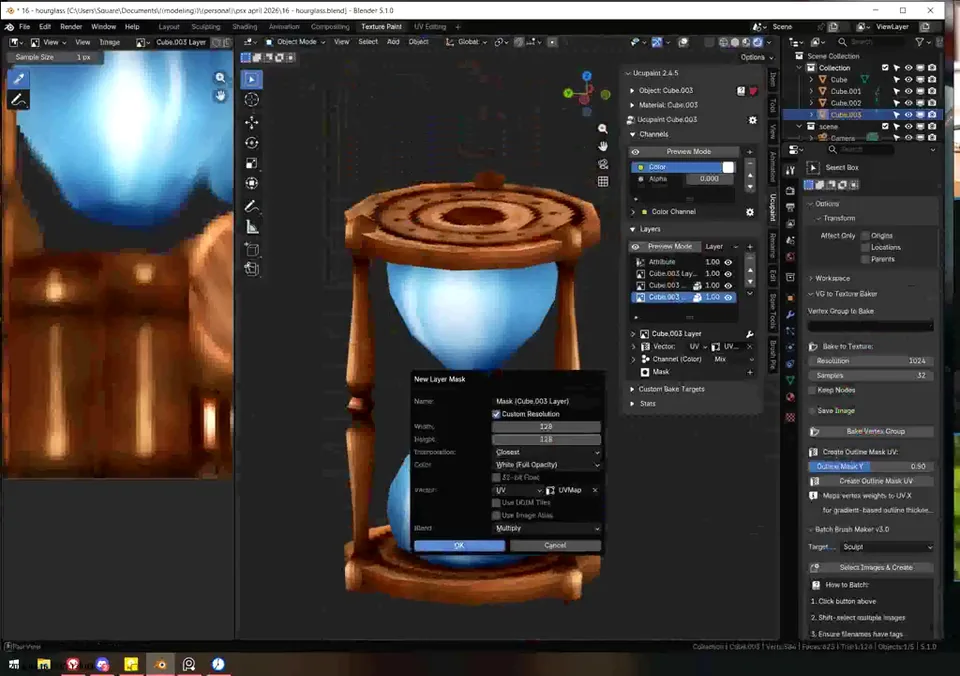Screen dimensions: 960x676
Task: Expand Stats section in Ucupaint
Action: pos(647,404)
